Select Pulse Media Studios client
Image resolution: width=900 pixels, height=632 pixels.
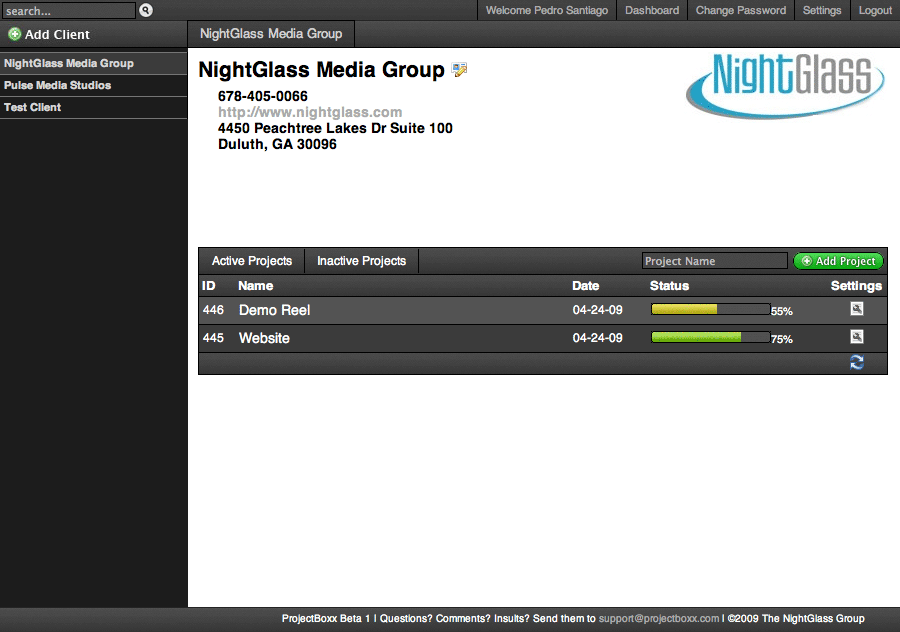(x=93, y=86)
